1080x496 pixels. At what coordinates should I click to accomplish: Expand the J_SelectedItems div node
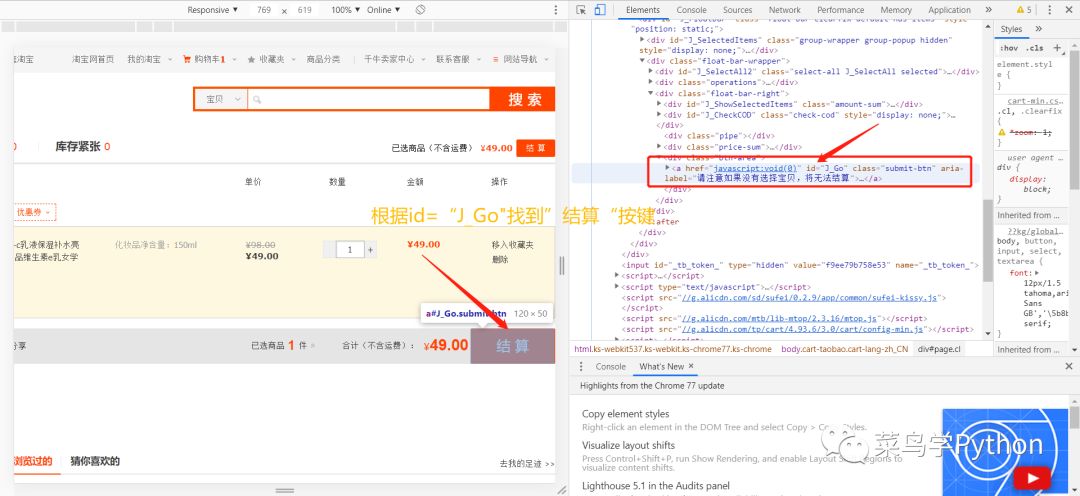pyautogui.click(x=642, y=41)
